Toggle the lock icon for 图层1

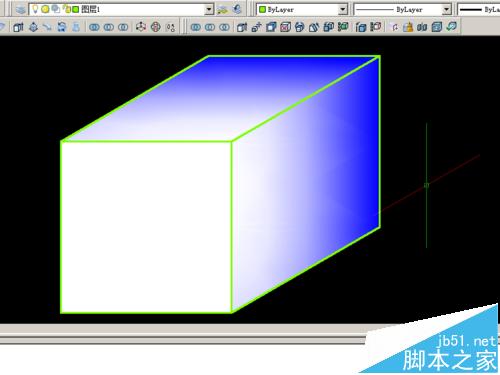coord(67,9)
